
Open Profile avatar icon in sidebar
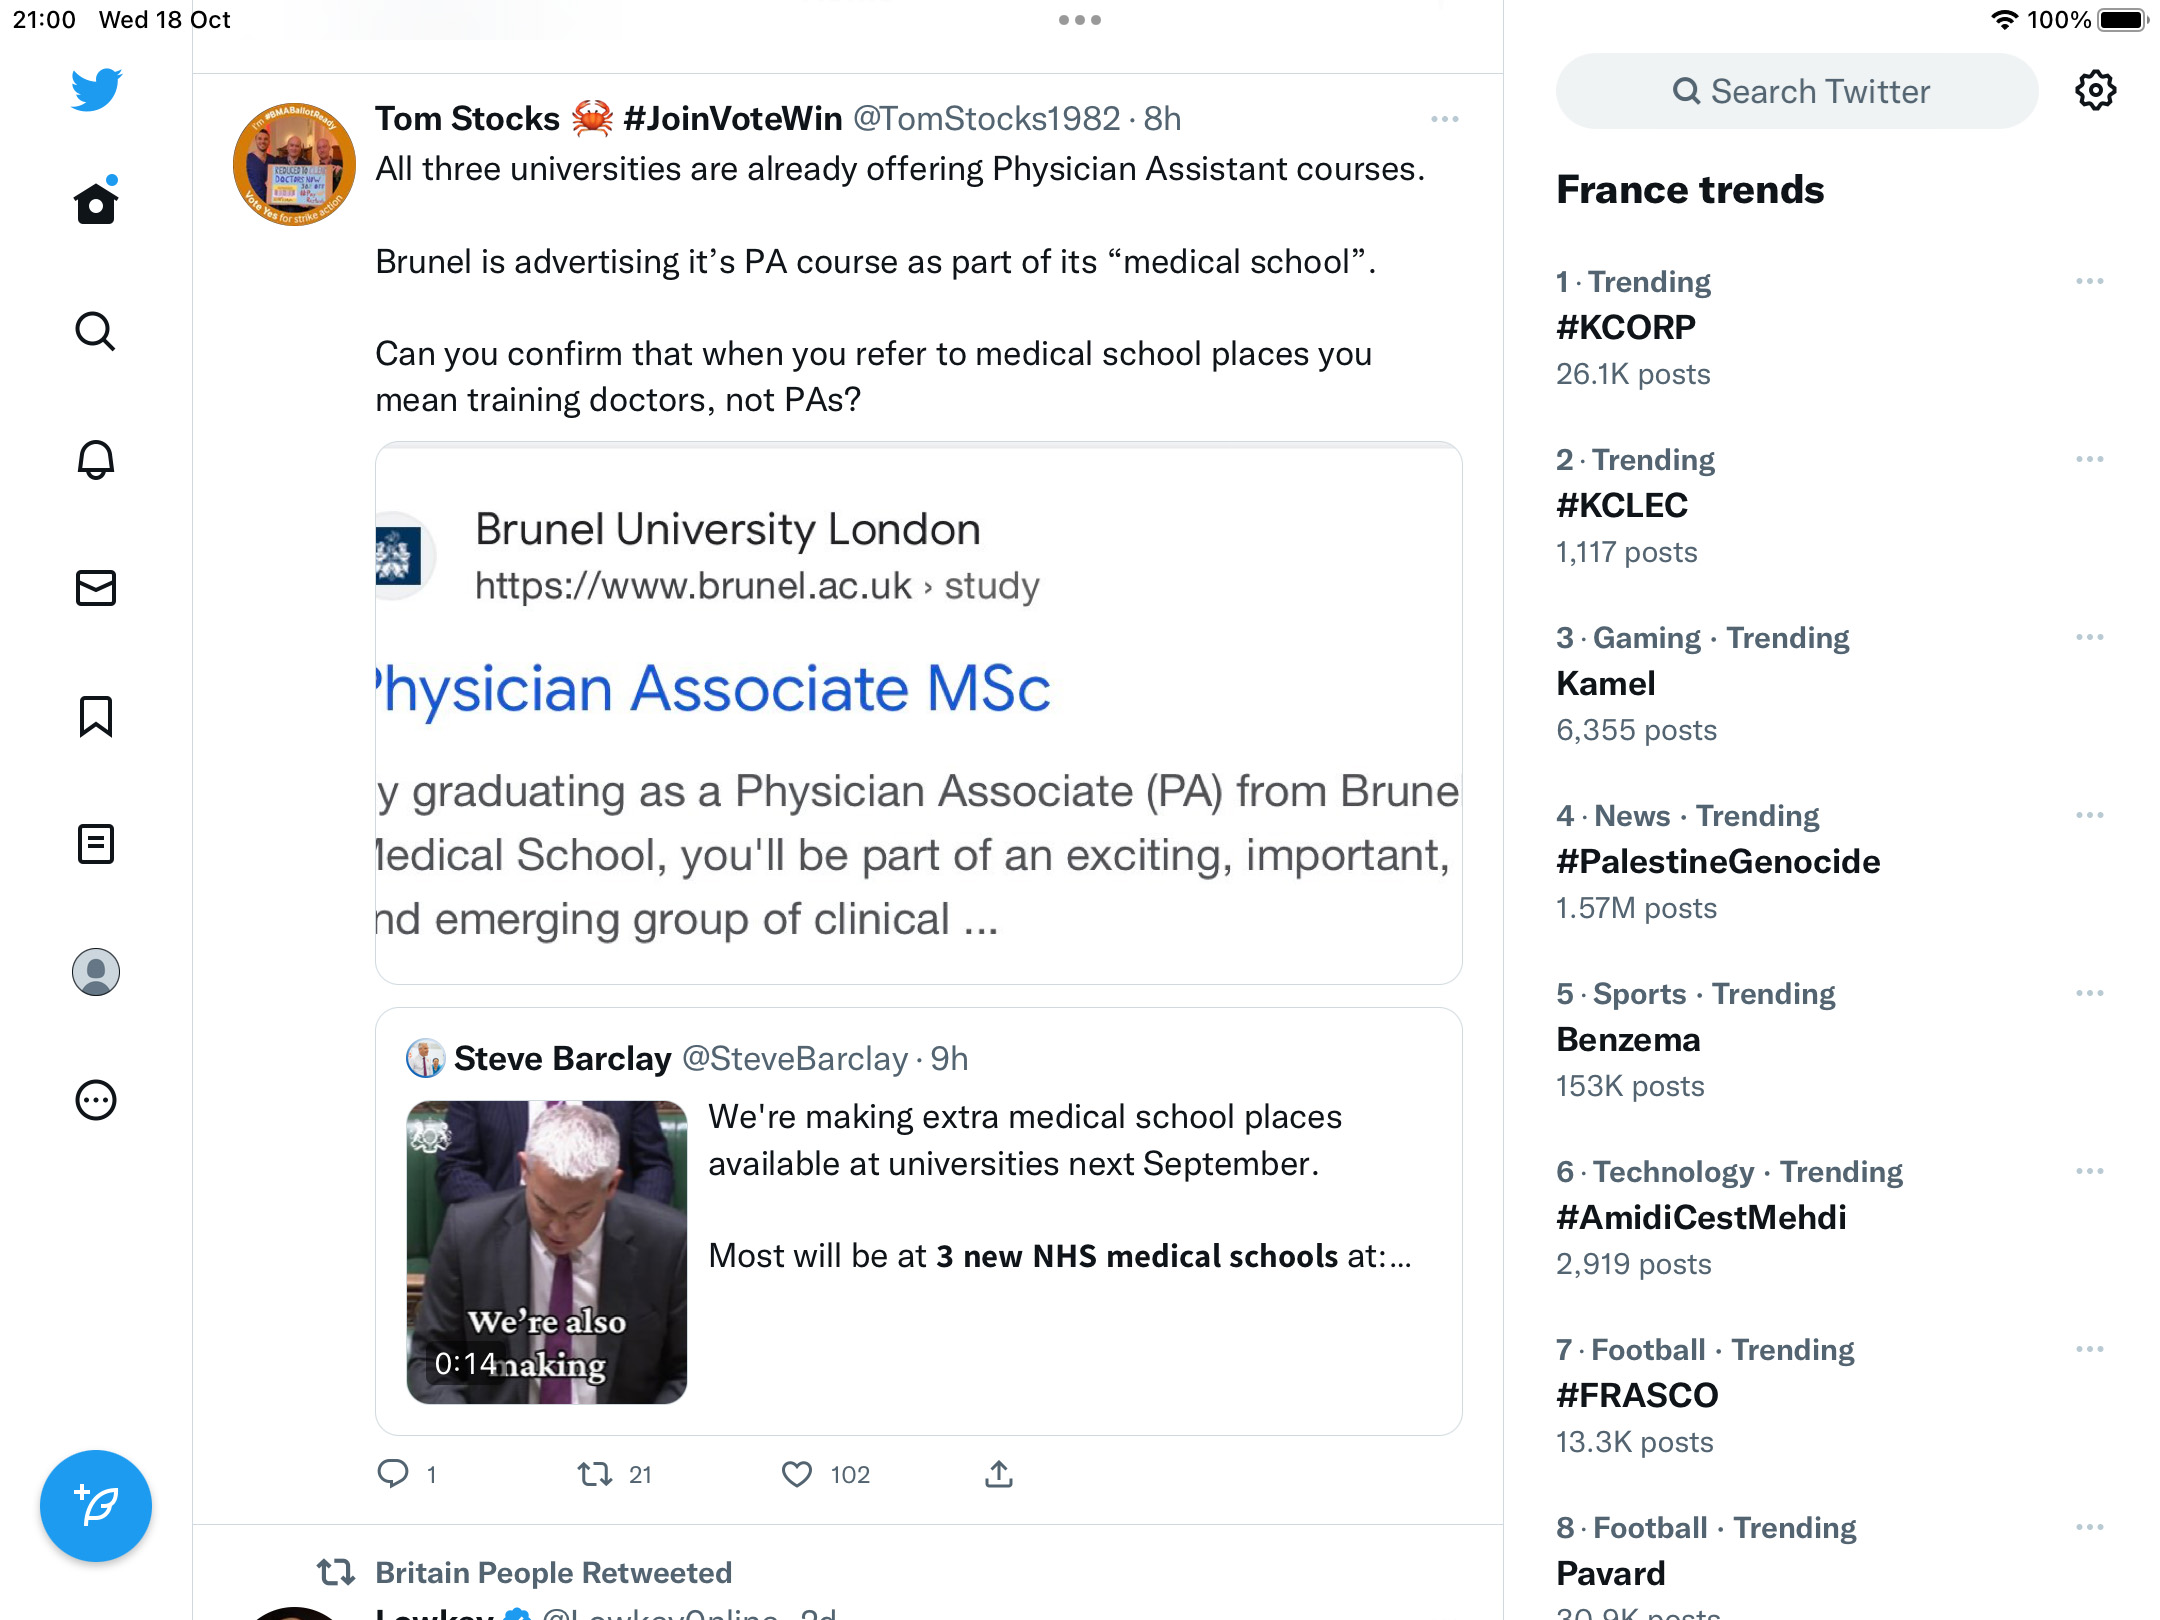(96, 972)
